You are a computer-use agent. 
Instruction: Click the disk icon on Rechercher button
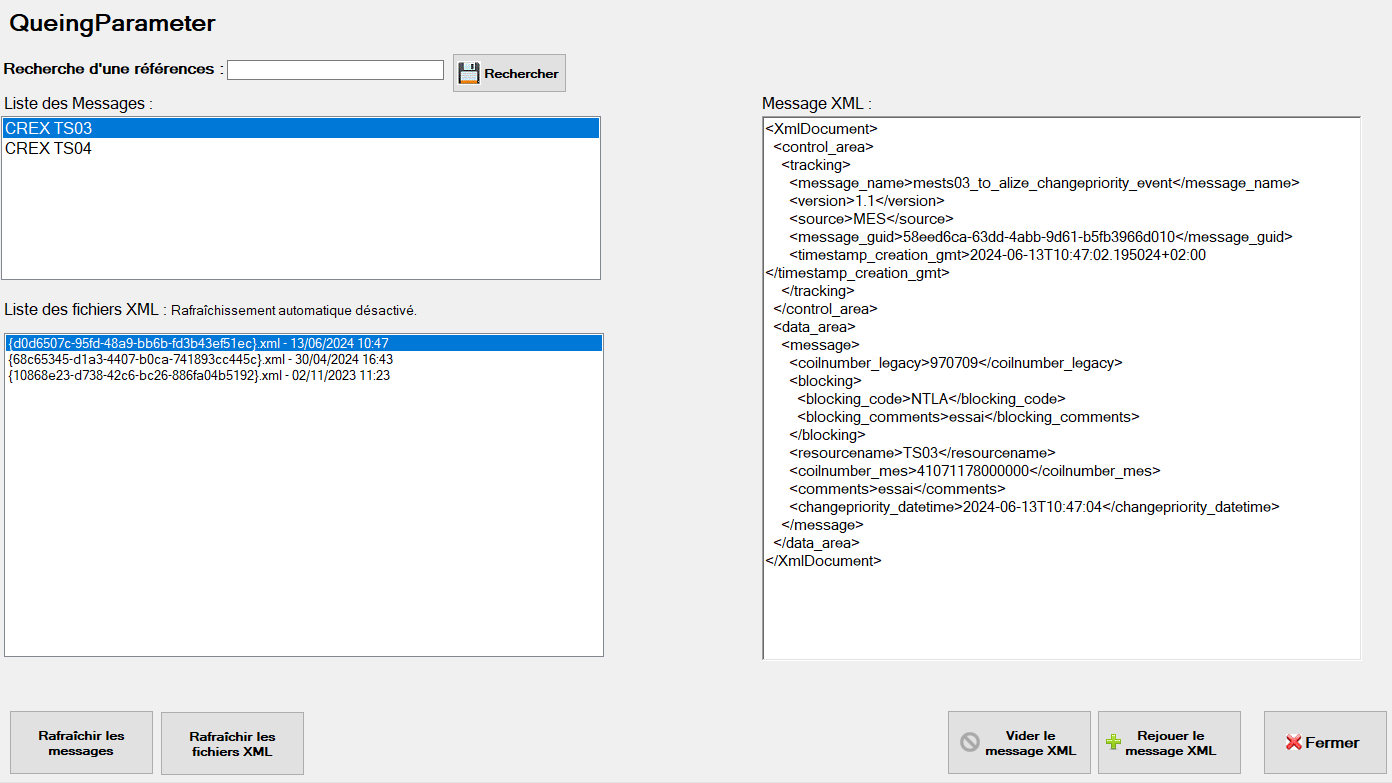(468, 72)
